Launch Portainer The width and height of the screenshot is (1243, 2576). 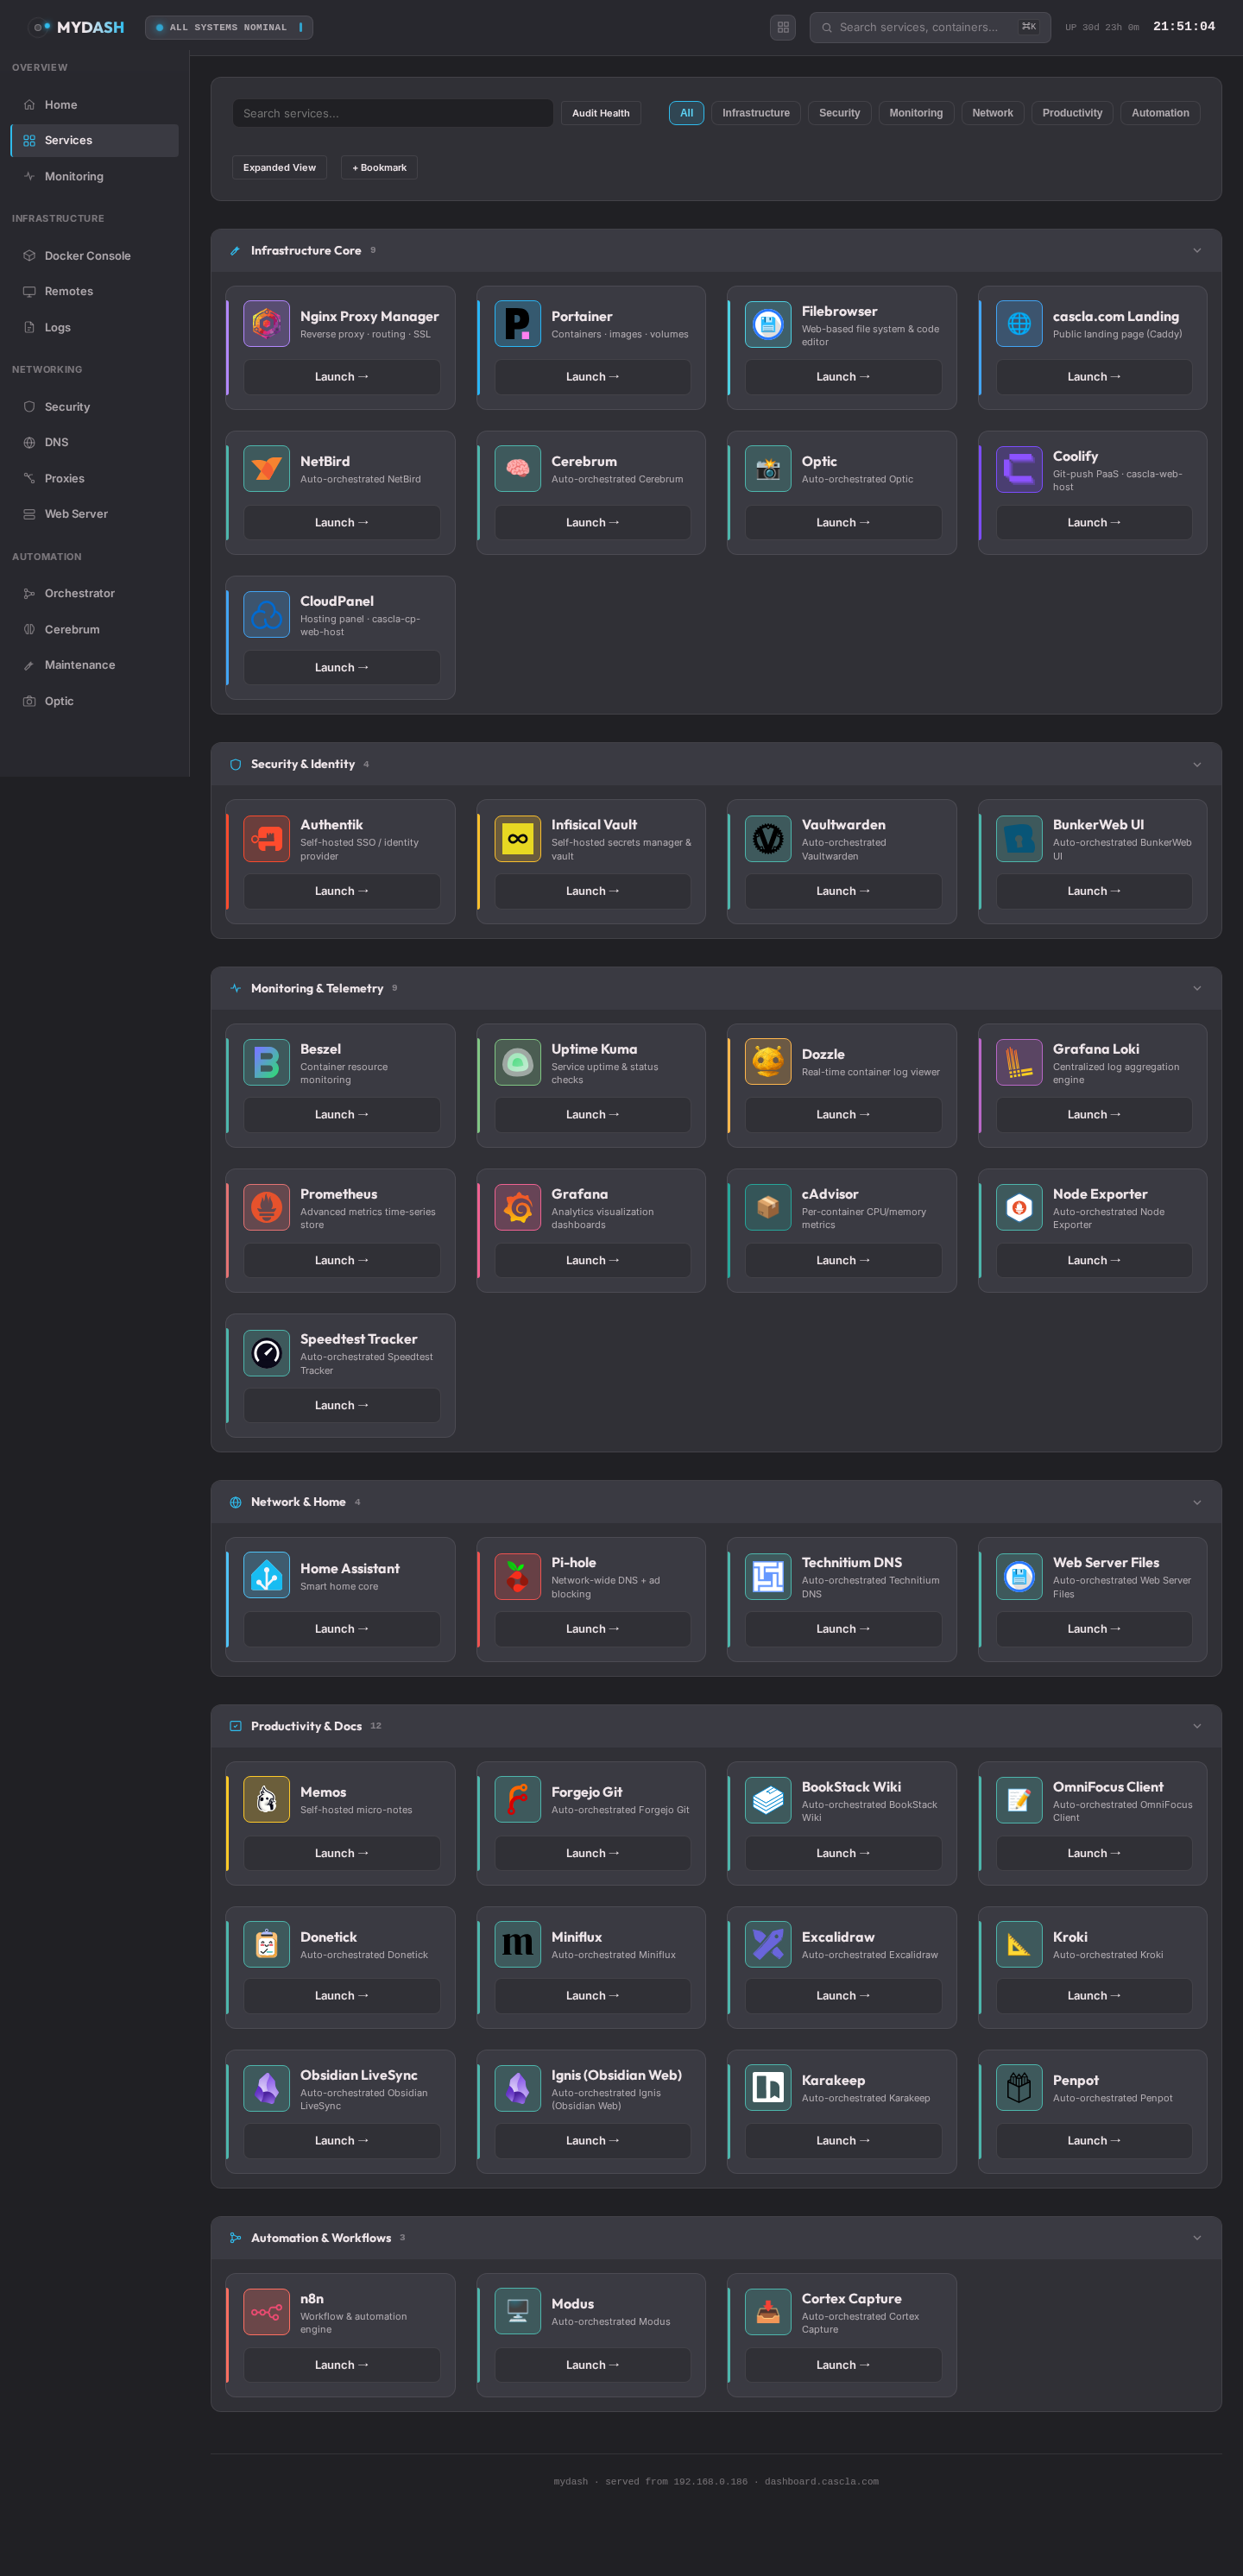coord(592,377)
